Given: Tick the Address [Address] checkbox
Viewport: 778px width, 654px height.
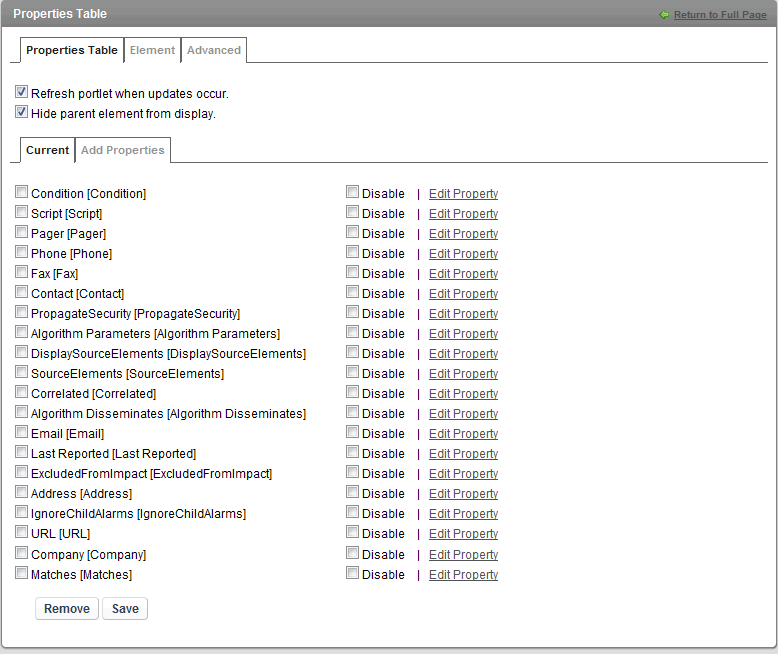Looking at the screenshot, I should 21,492.
